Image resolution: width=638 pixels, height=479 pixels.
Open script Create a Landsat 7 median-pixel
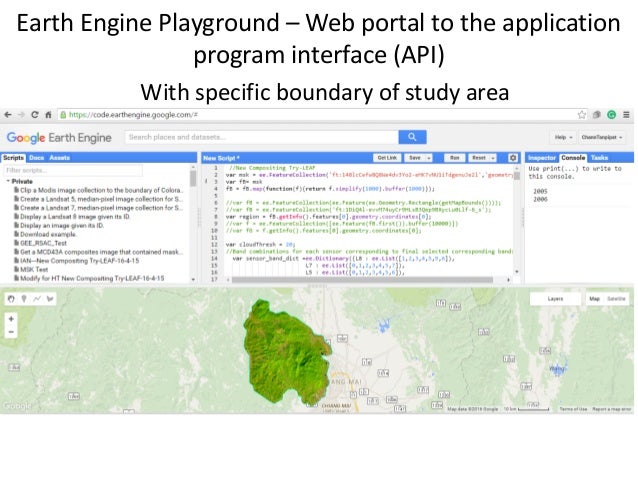(x=98, y=208)
